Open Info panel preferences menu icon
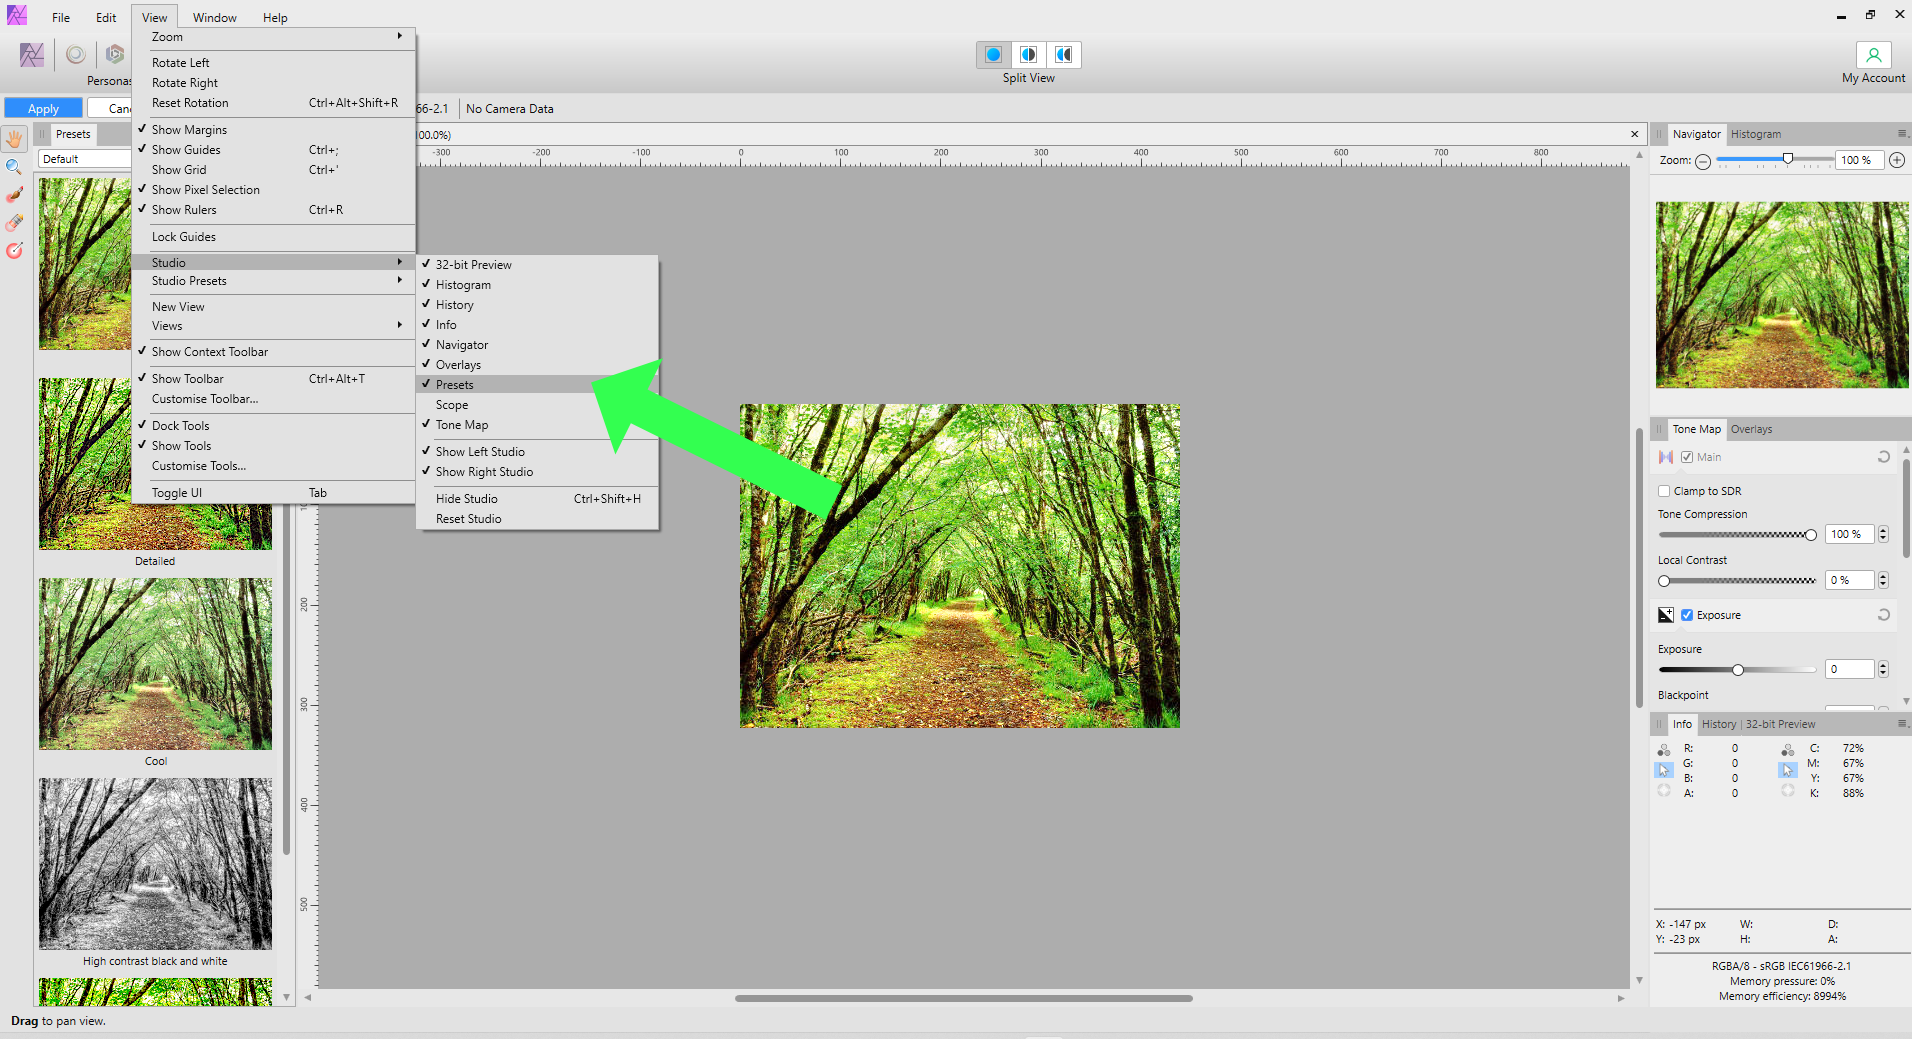Viewport: 1912px width, 1039px height. point(1901,724)
